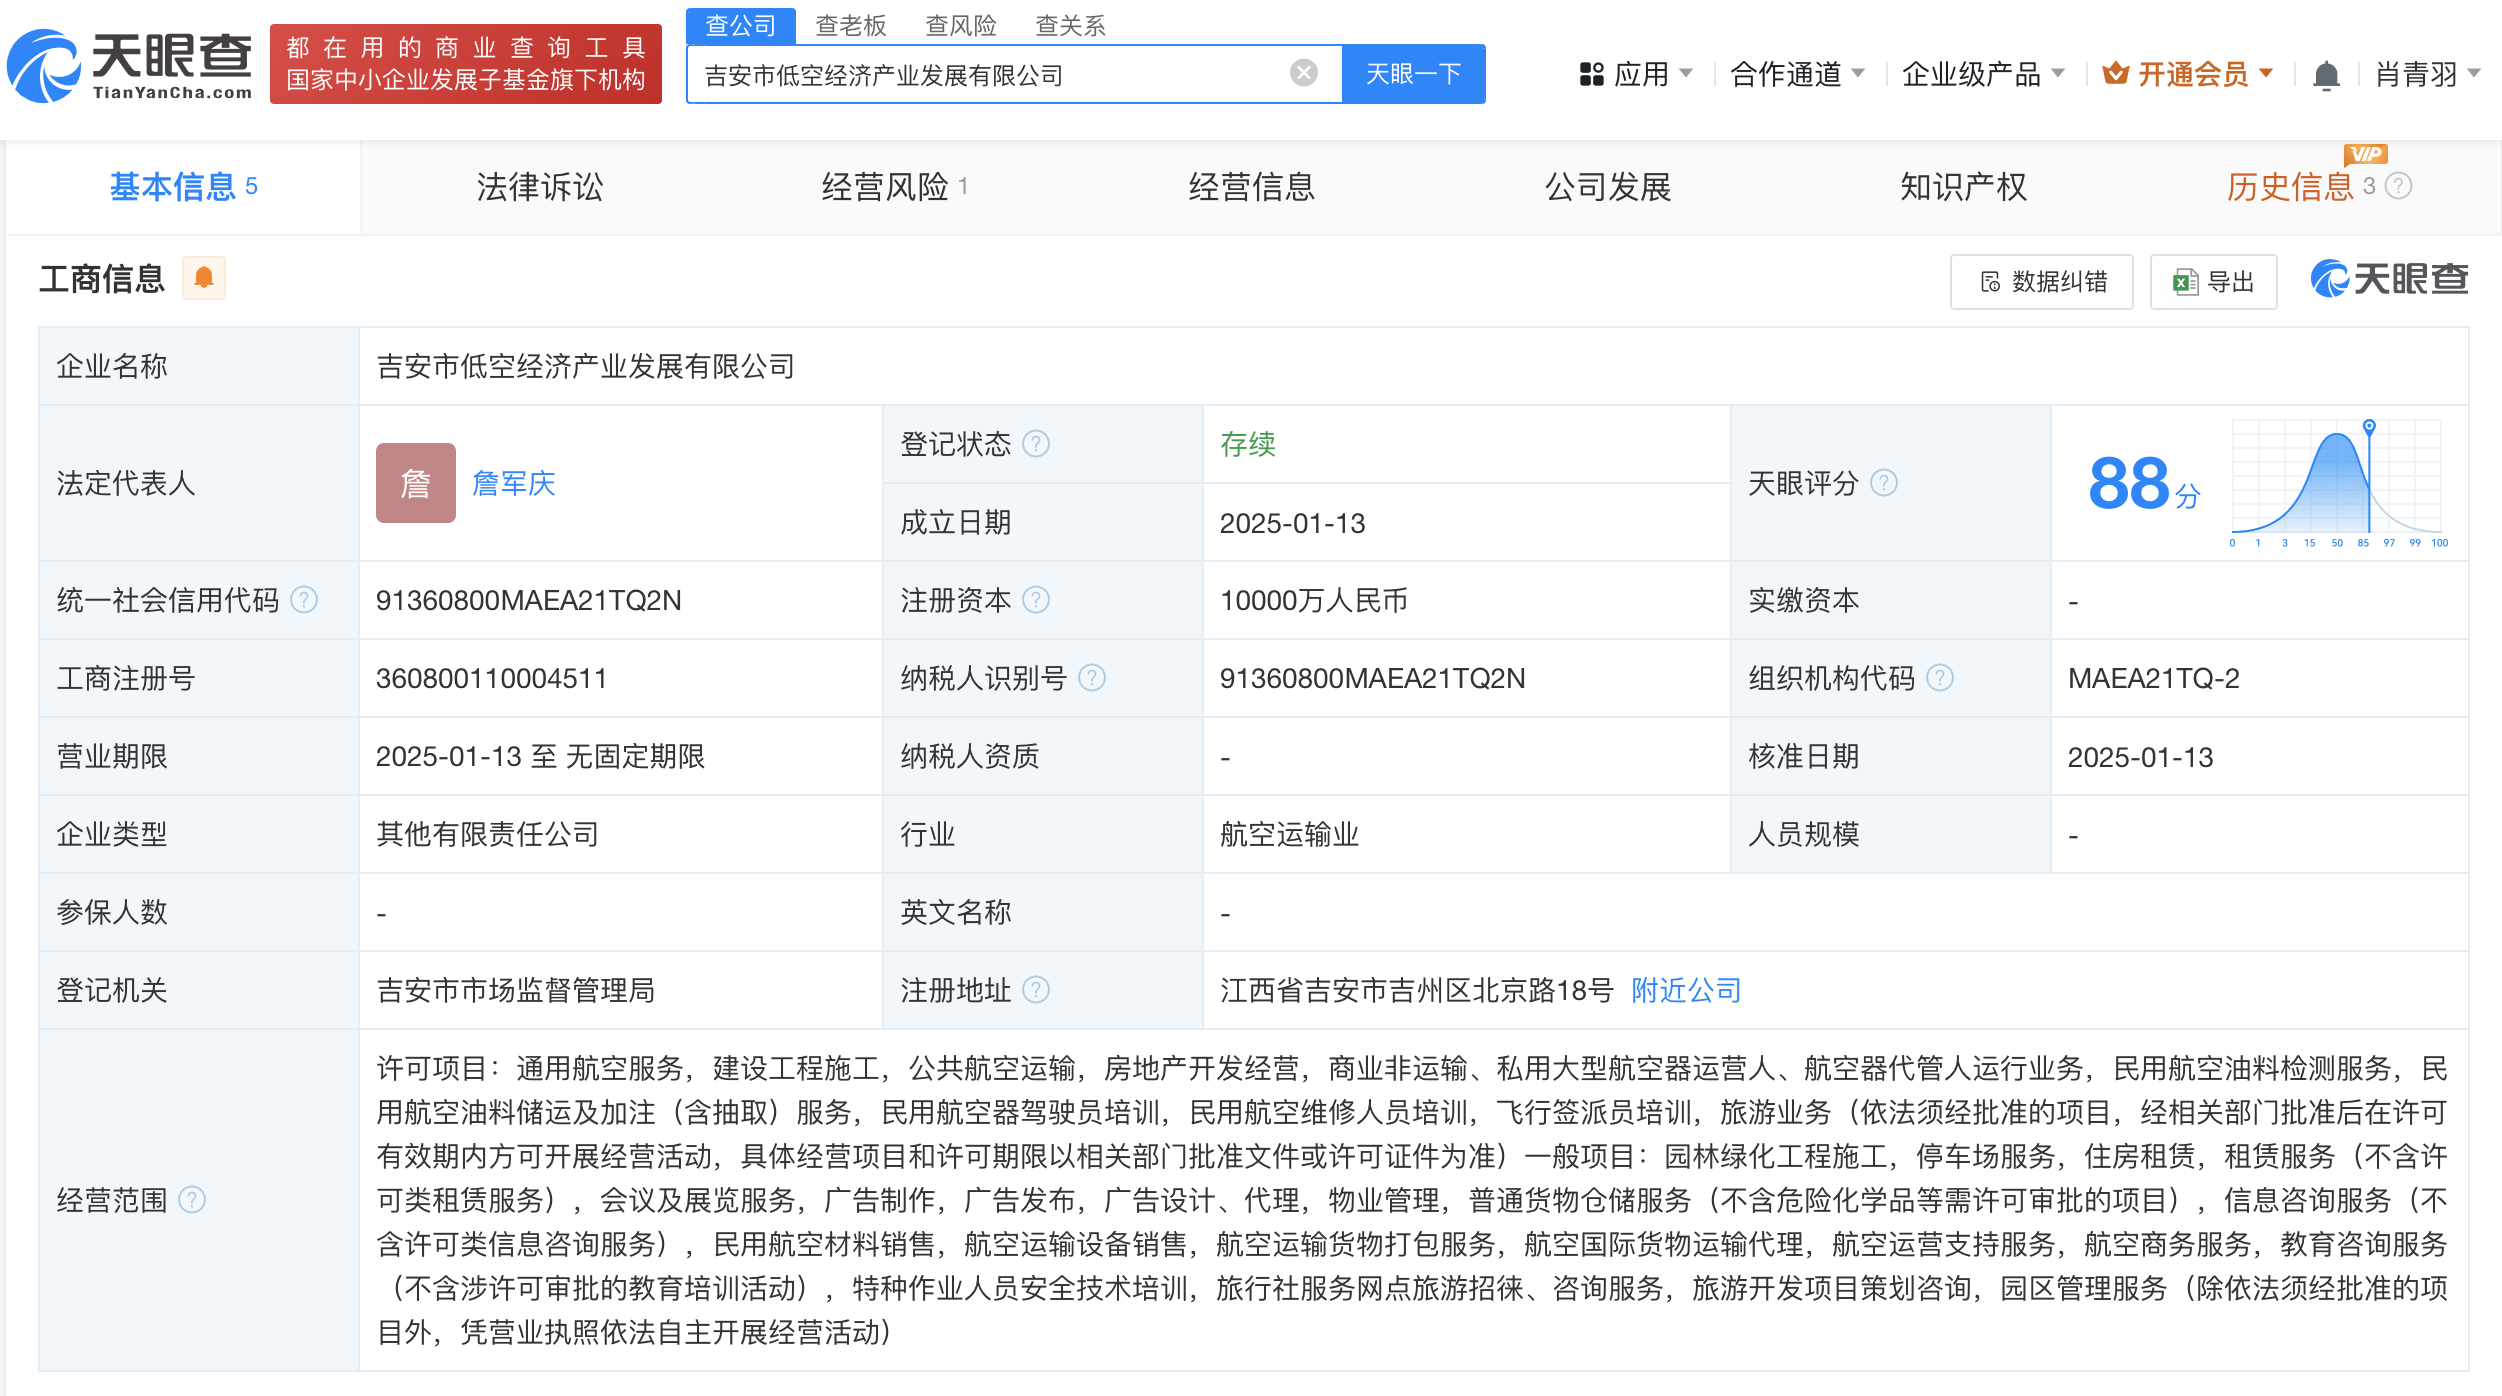The image size is (2502, 1396).
Task: Click the orange alert bell beside 工商信息
Action: (204, 278)
